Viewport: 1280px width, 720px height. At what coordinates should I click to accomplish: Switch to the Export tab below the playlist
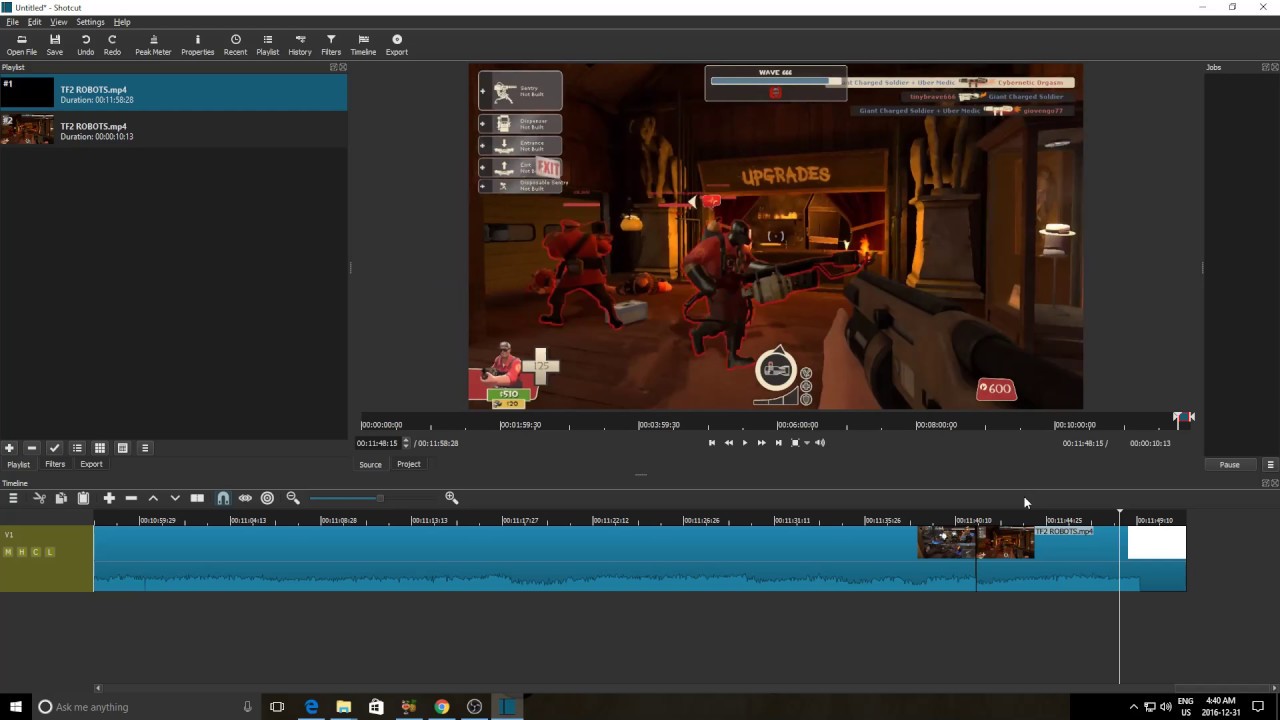91,464
